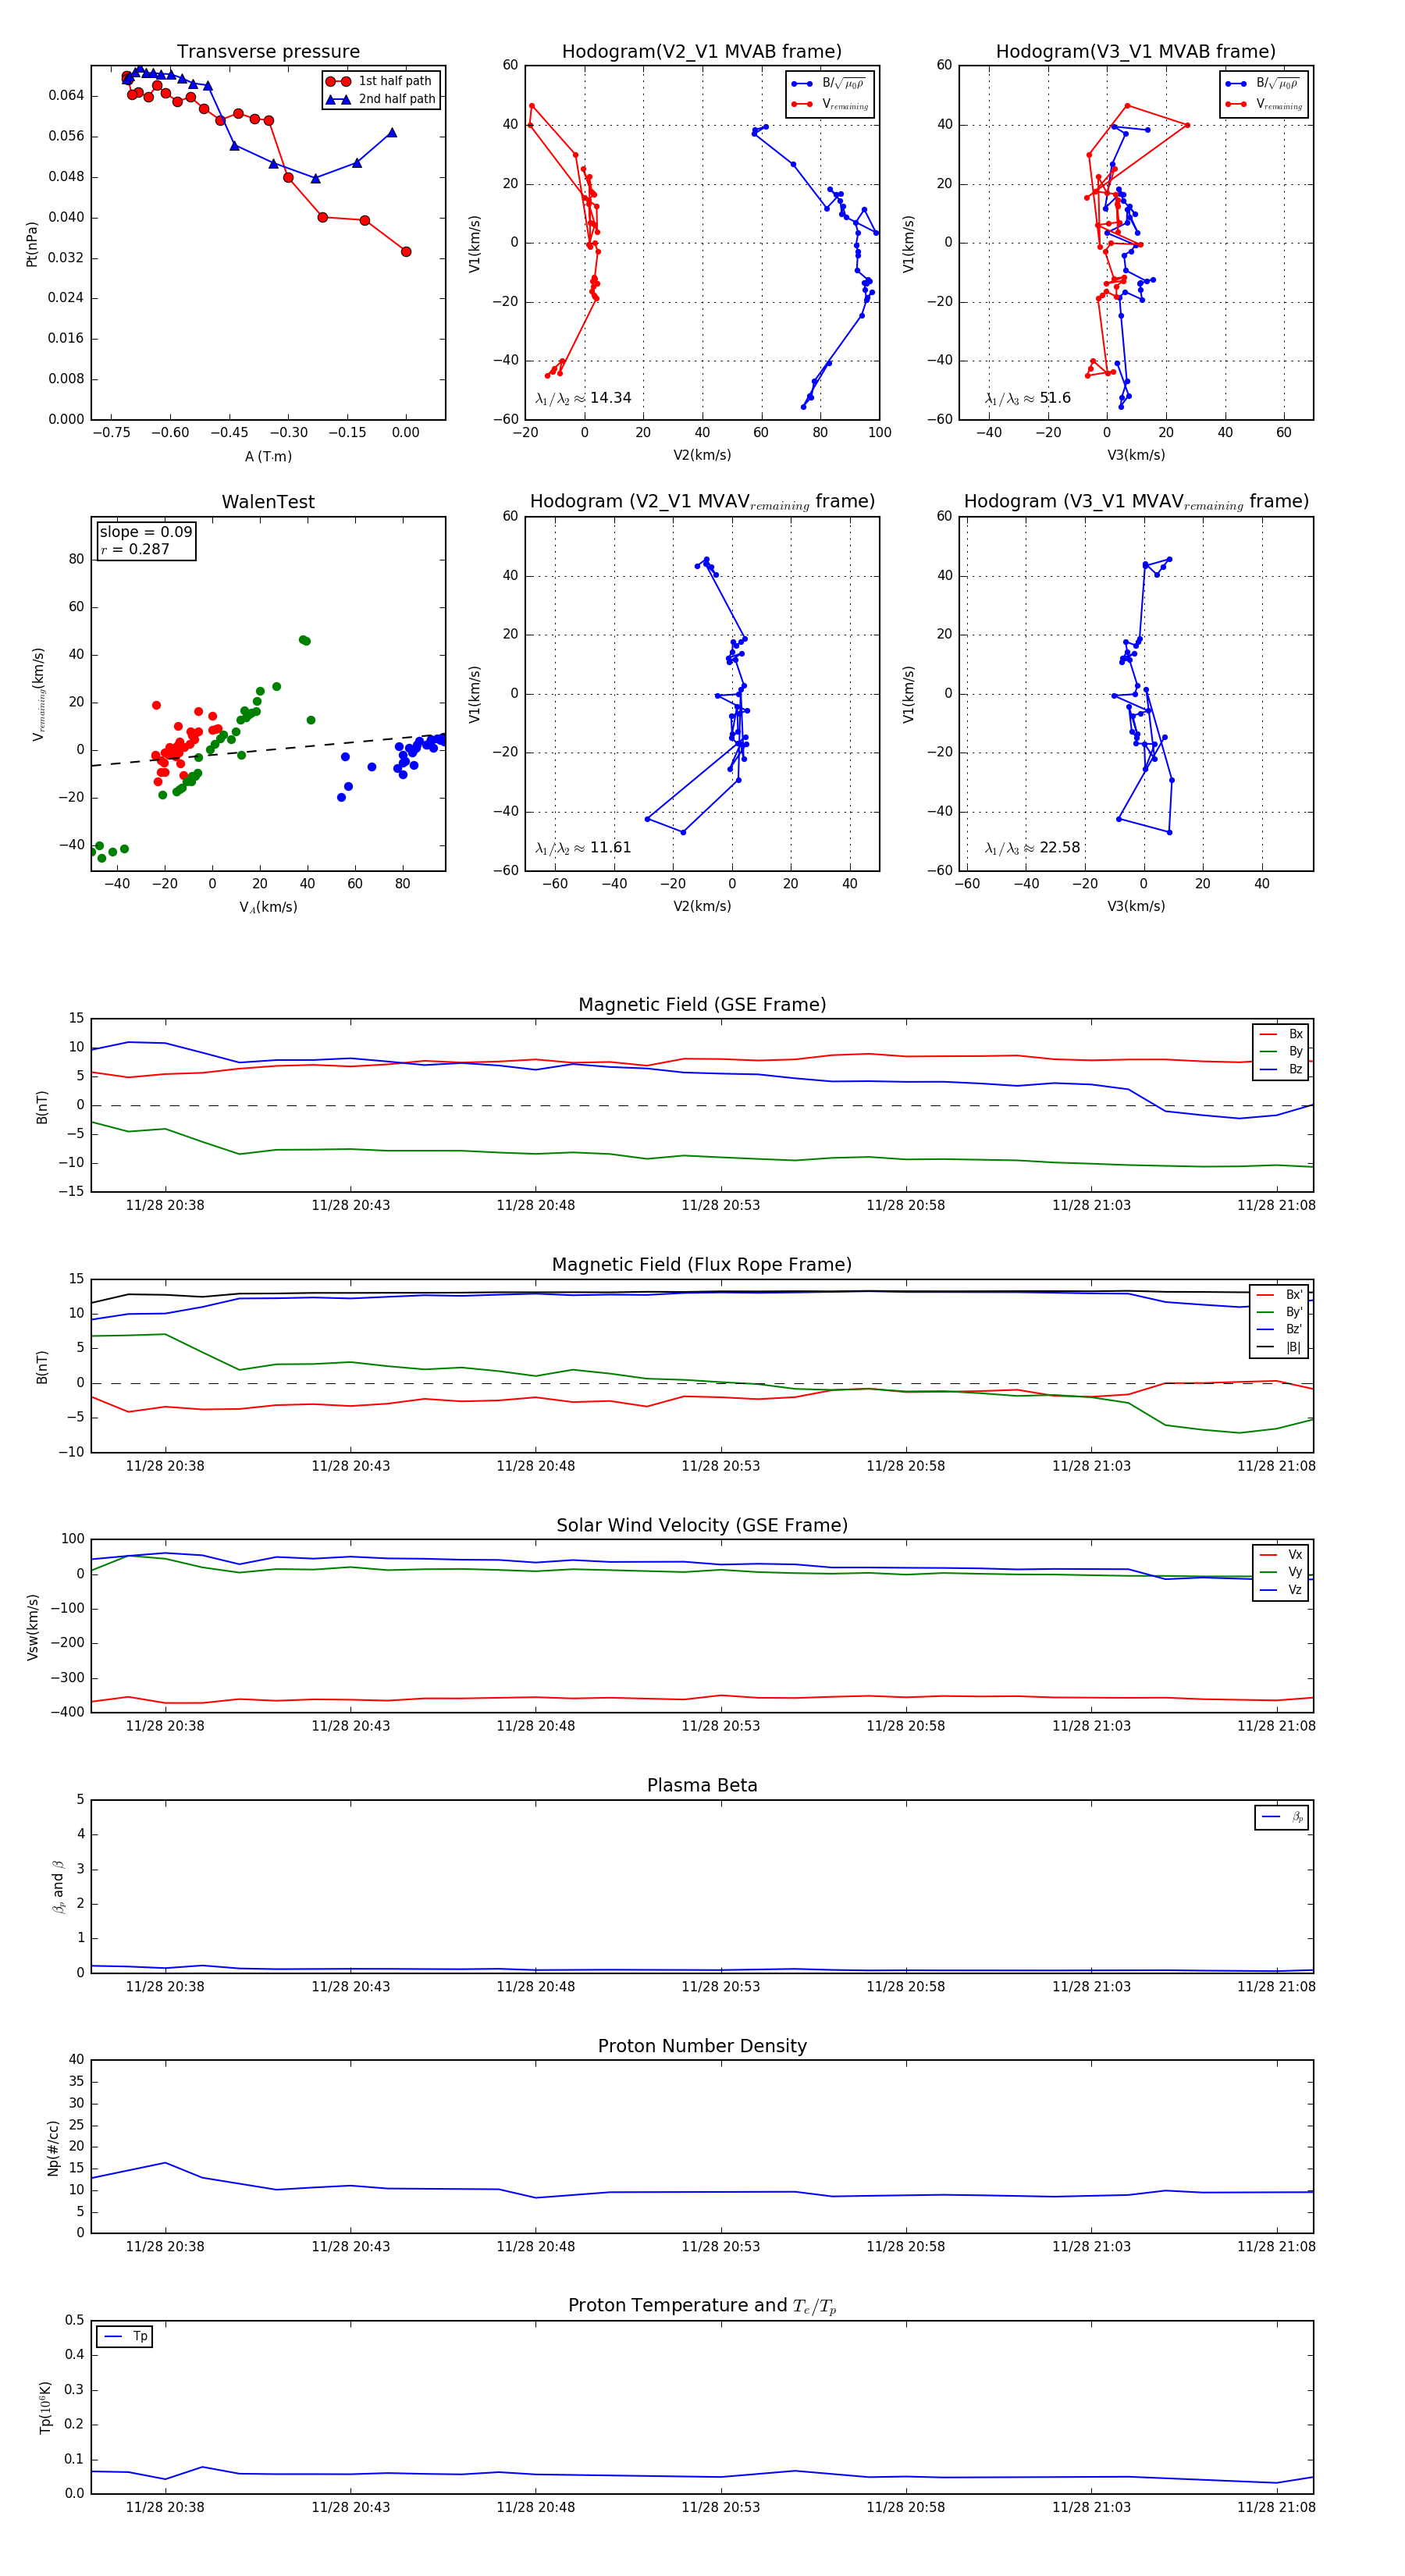Click the "Hodogram(V3_V1 MVAB frame)" title
The image size is (1405, 2576).
pos(1136,52)
